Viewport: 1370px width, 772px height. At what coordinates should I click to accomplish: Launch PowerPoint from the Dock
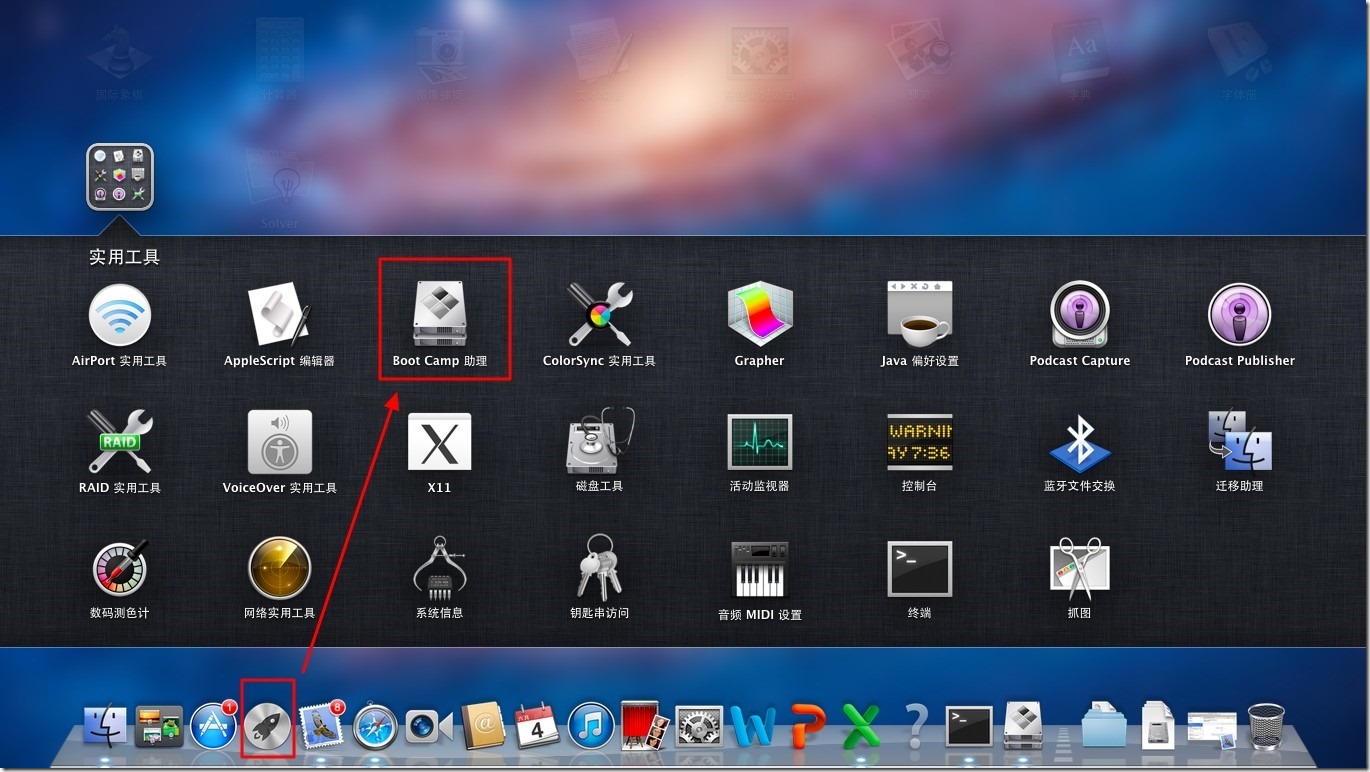pyautogui.click(x=806, y=726)
